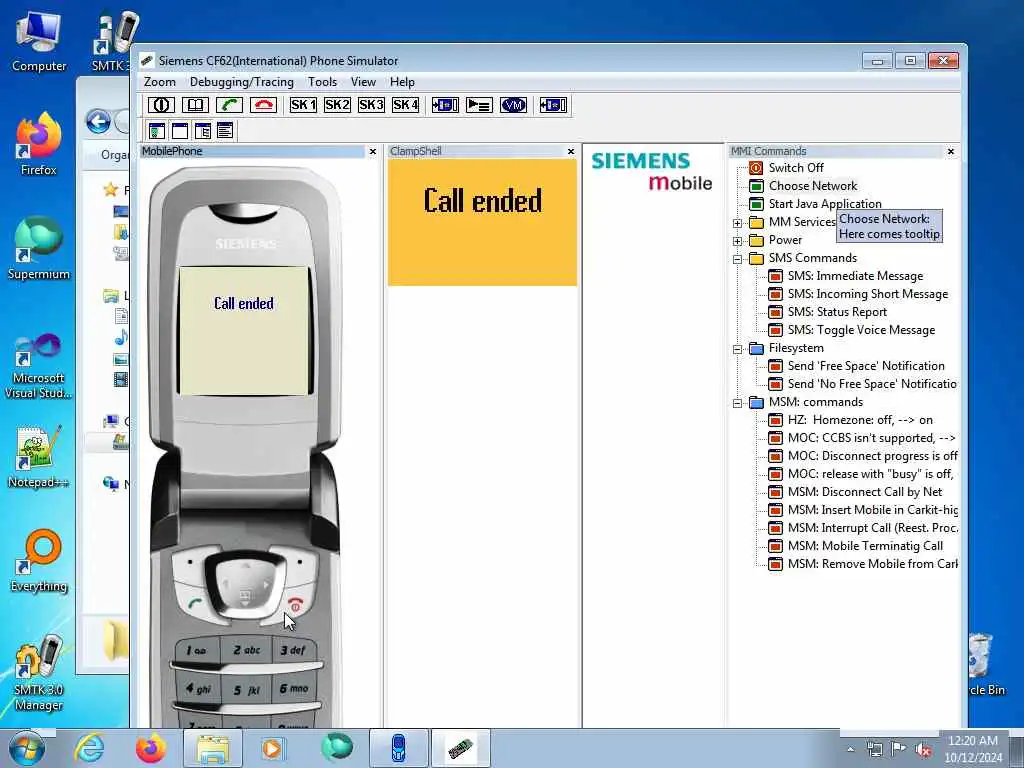Close the ClampShell panel
Viewport: 1024px width, 768px height.
pos(571,152)
